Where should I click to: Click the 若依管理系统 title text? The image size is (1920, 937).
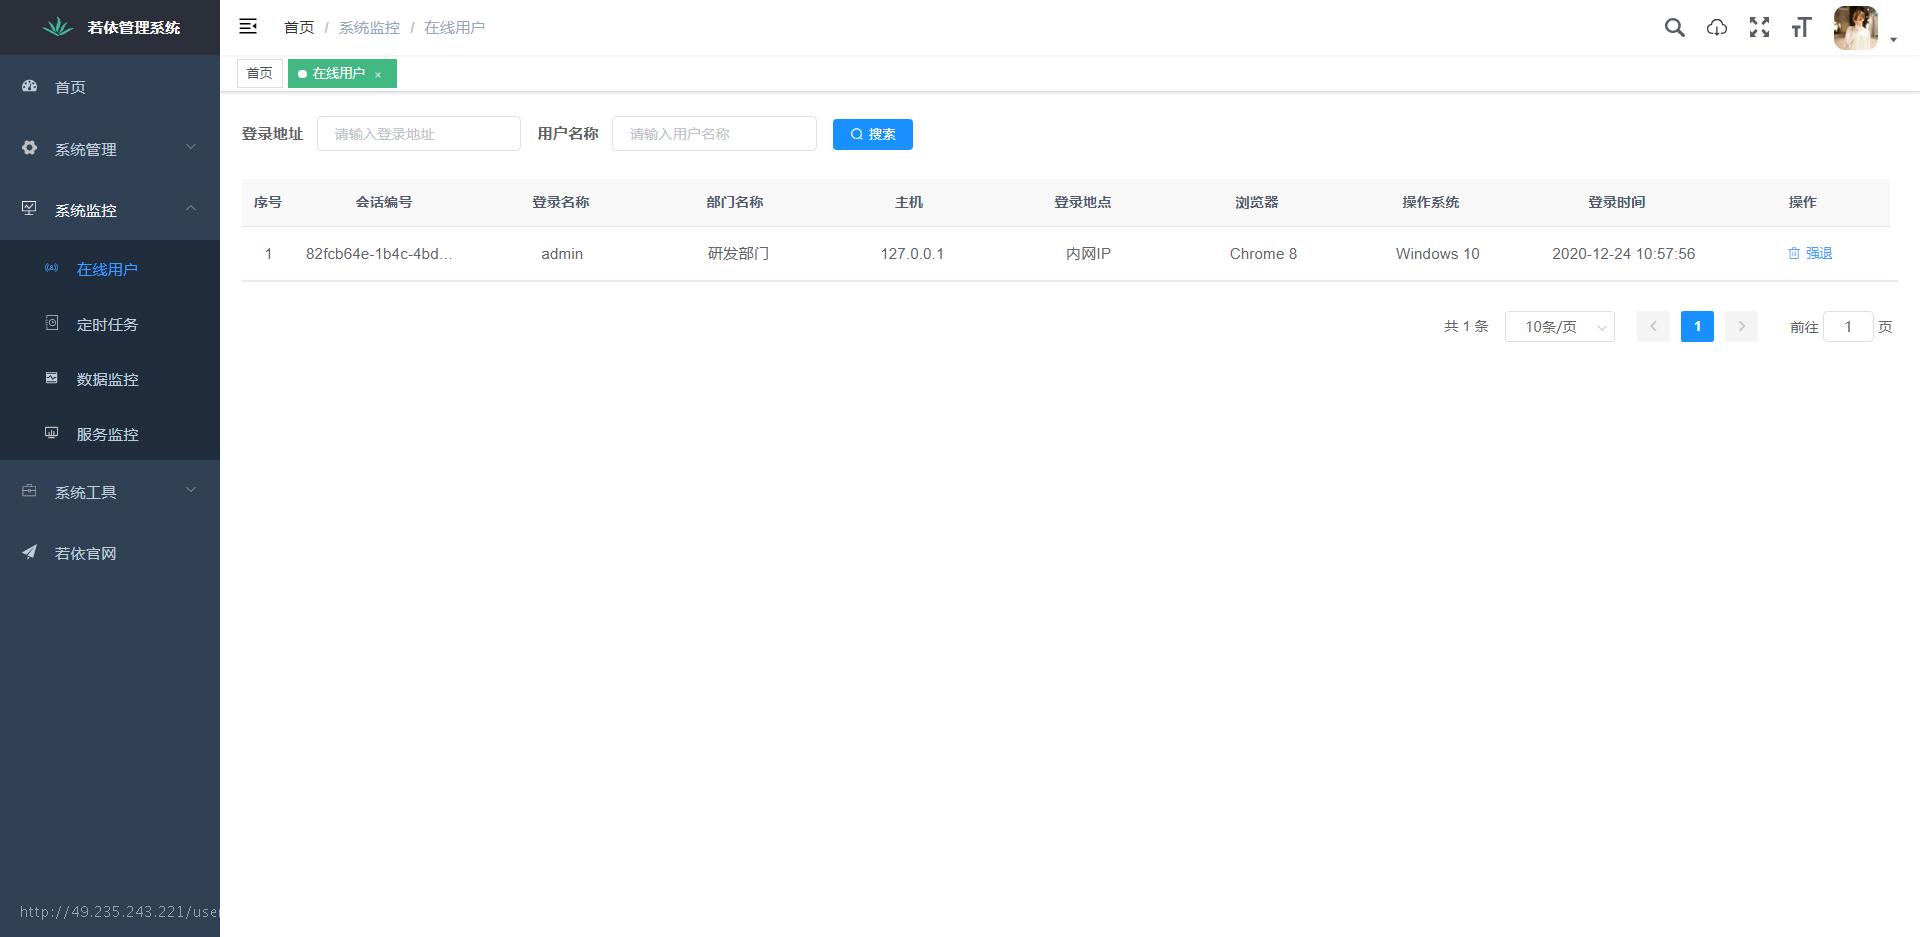(x=134, y=28)
